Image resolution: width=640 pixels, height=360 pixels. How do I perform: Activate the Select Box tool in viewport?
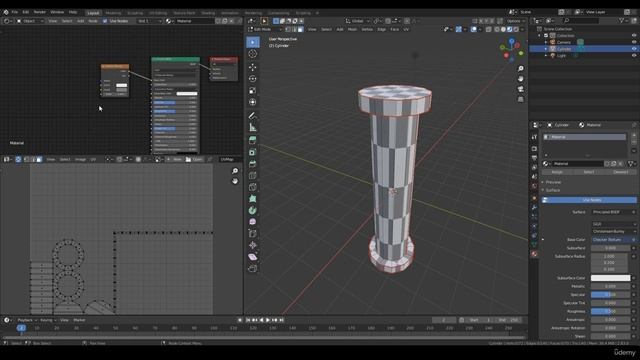(253, 42)
